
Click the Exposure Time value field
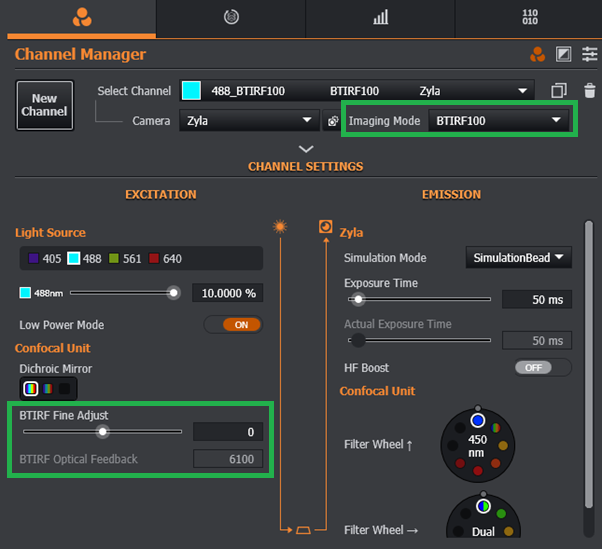[x=536, y=300]
